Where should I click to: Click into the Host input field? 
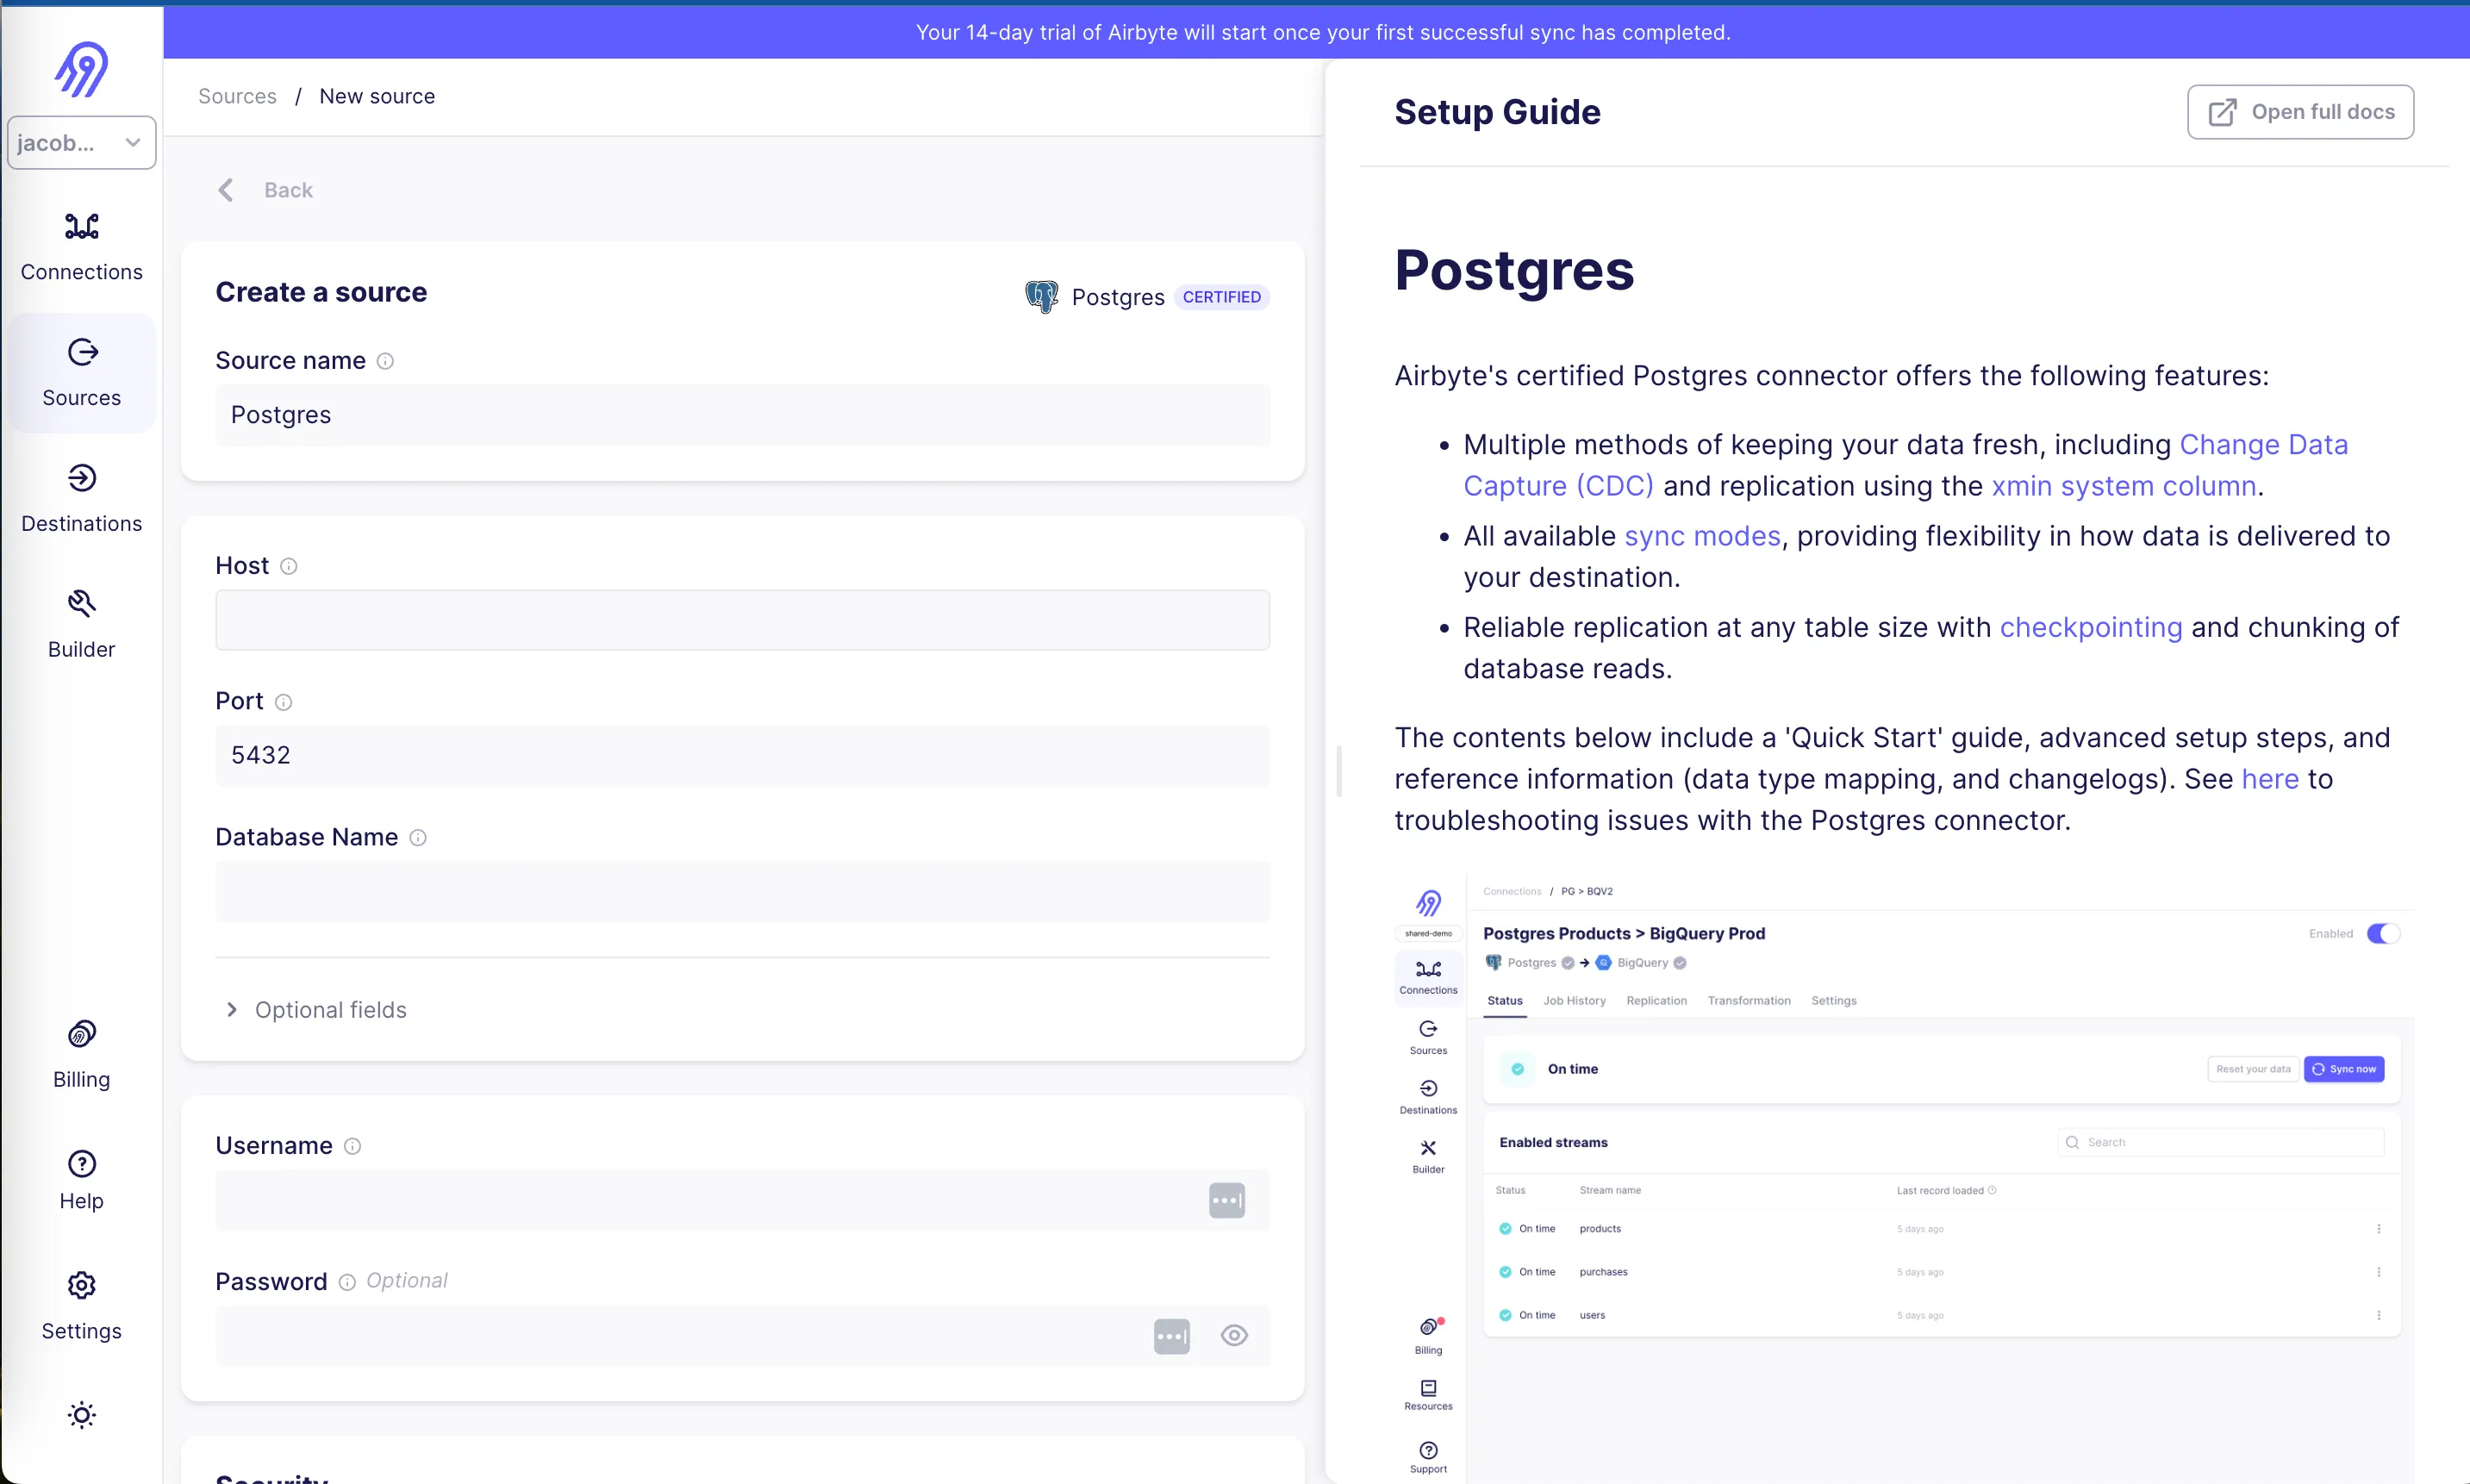pyautogui.click(x=742, y=620)
